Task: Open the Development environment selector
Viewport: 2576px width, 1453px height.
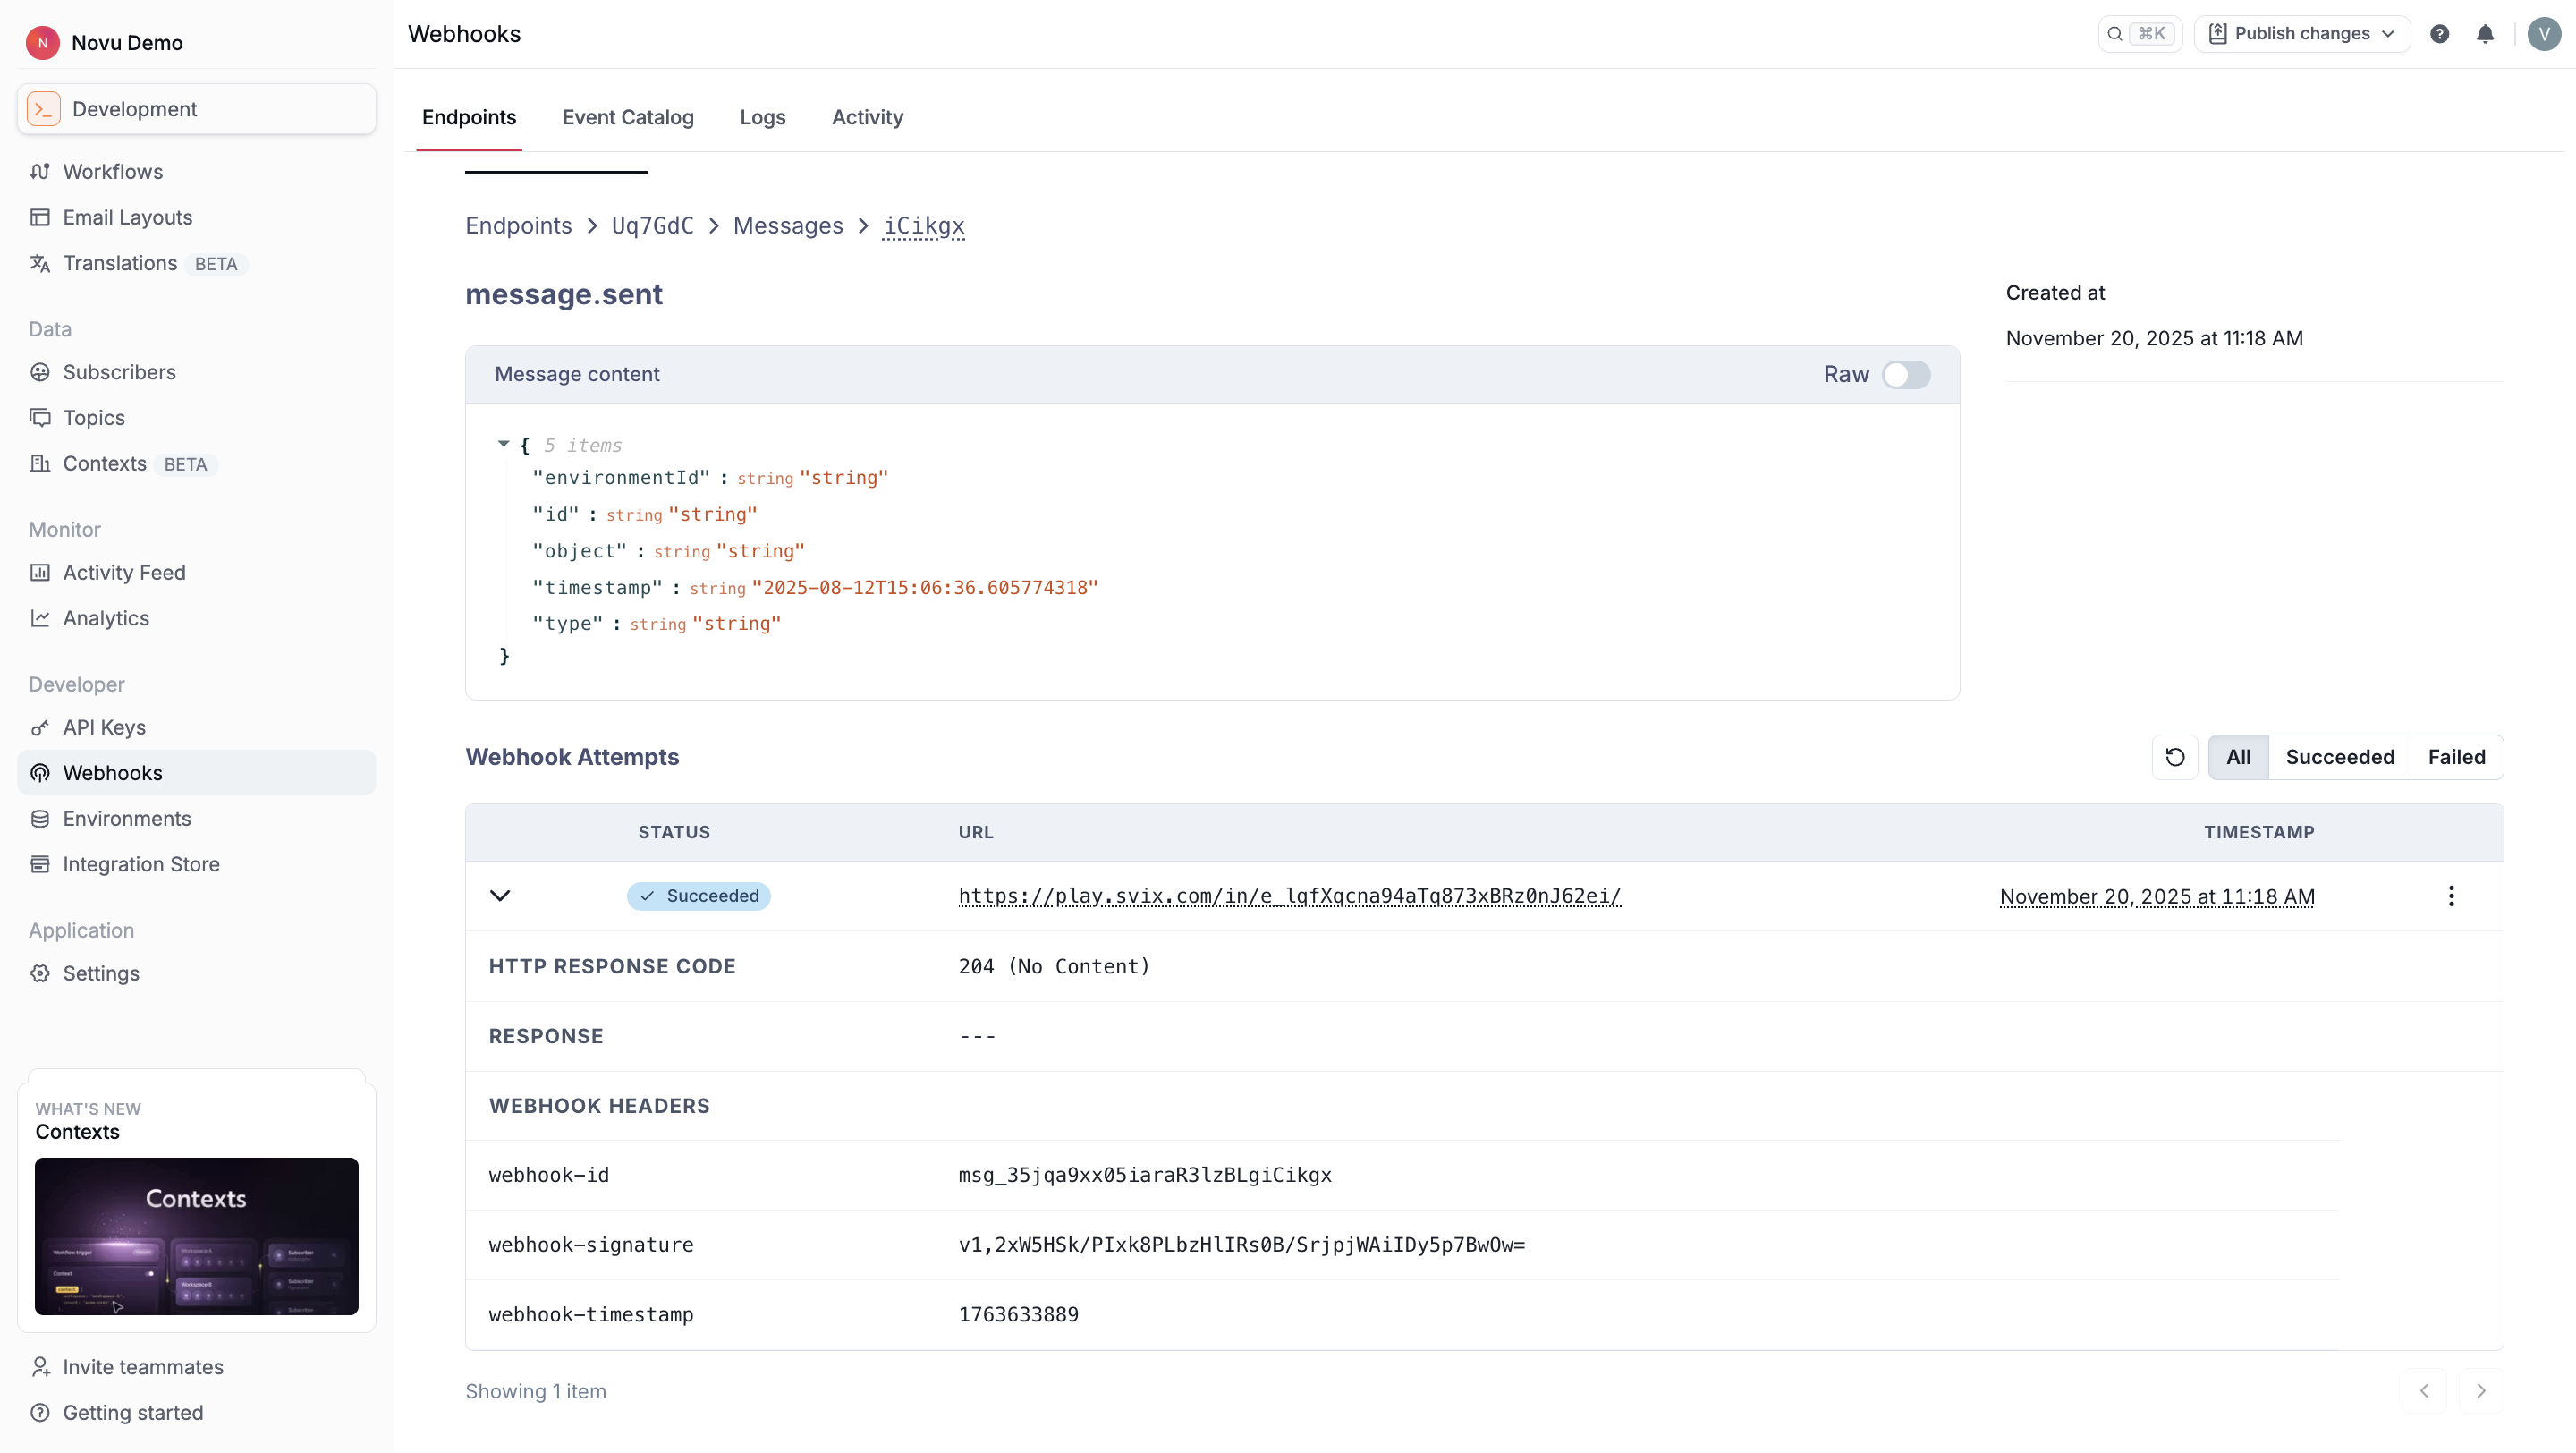Action: tap(197, 109)
